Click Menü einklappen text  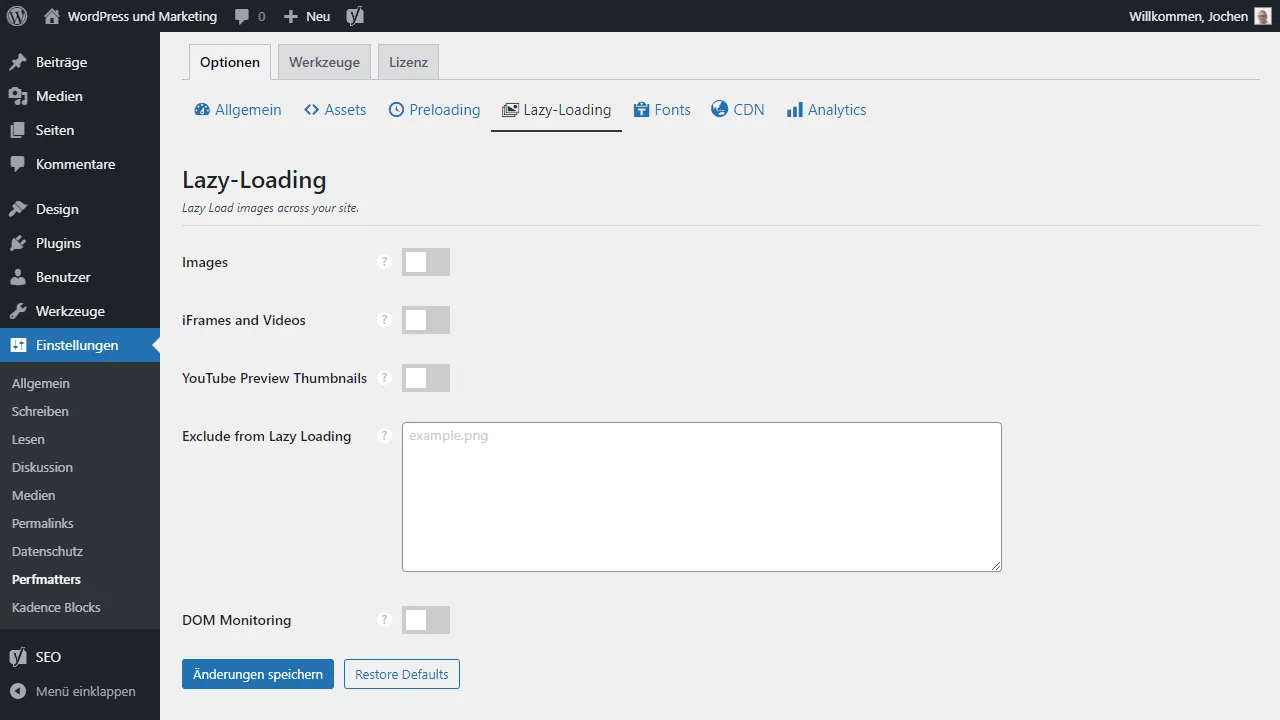pyautogui.click(x=86, y=691)
